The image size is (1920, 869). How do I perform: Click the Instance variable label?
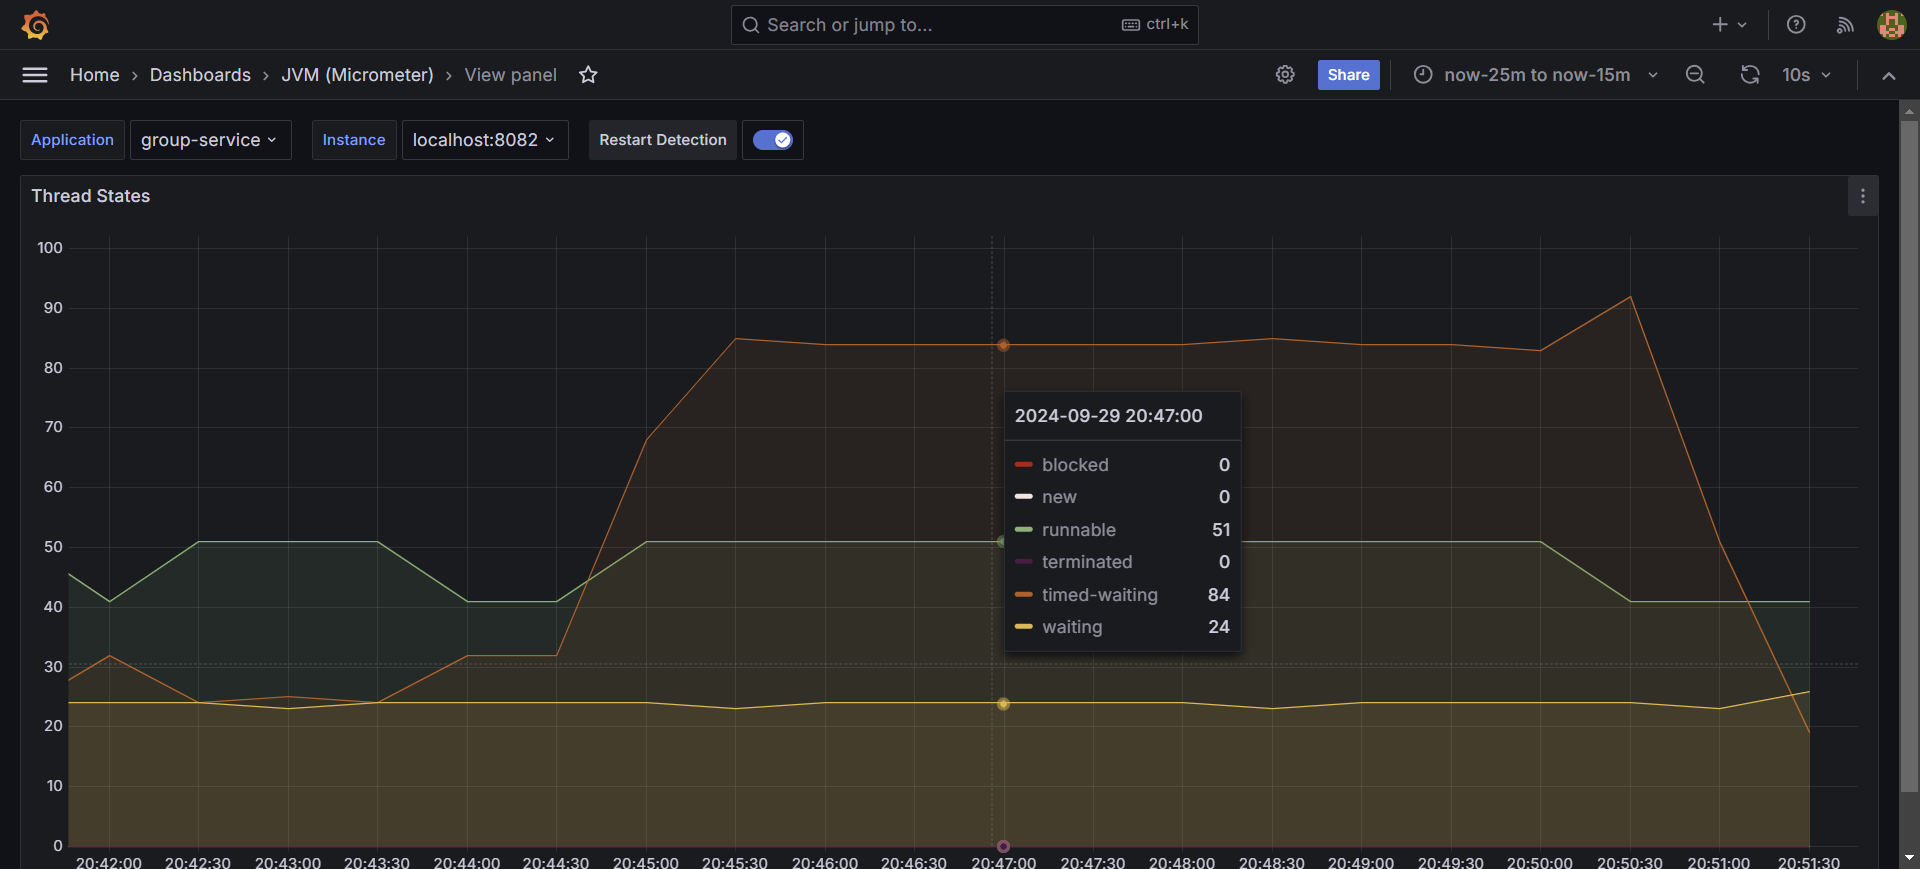pos(354,140)
